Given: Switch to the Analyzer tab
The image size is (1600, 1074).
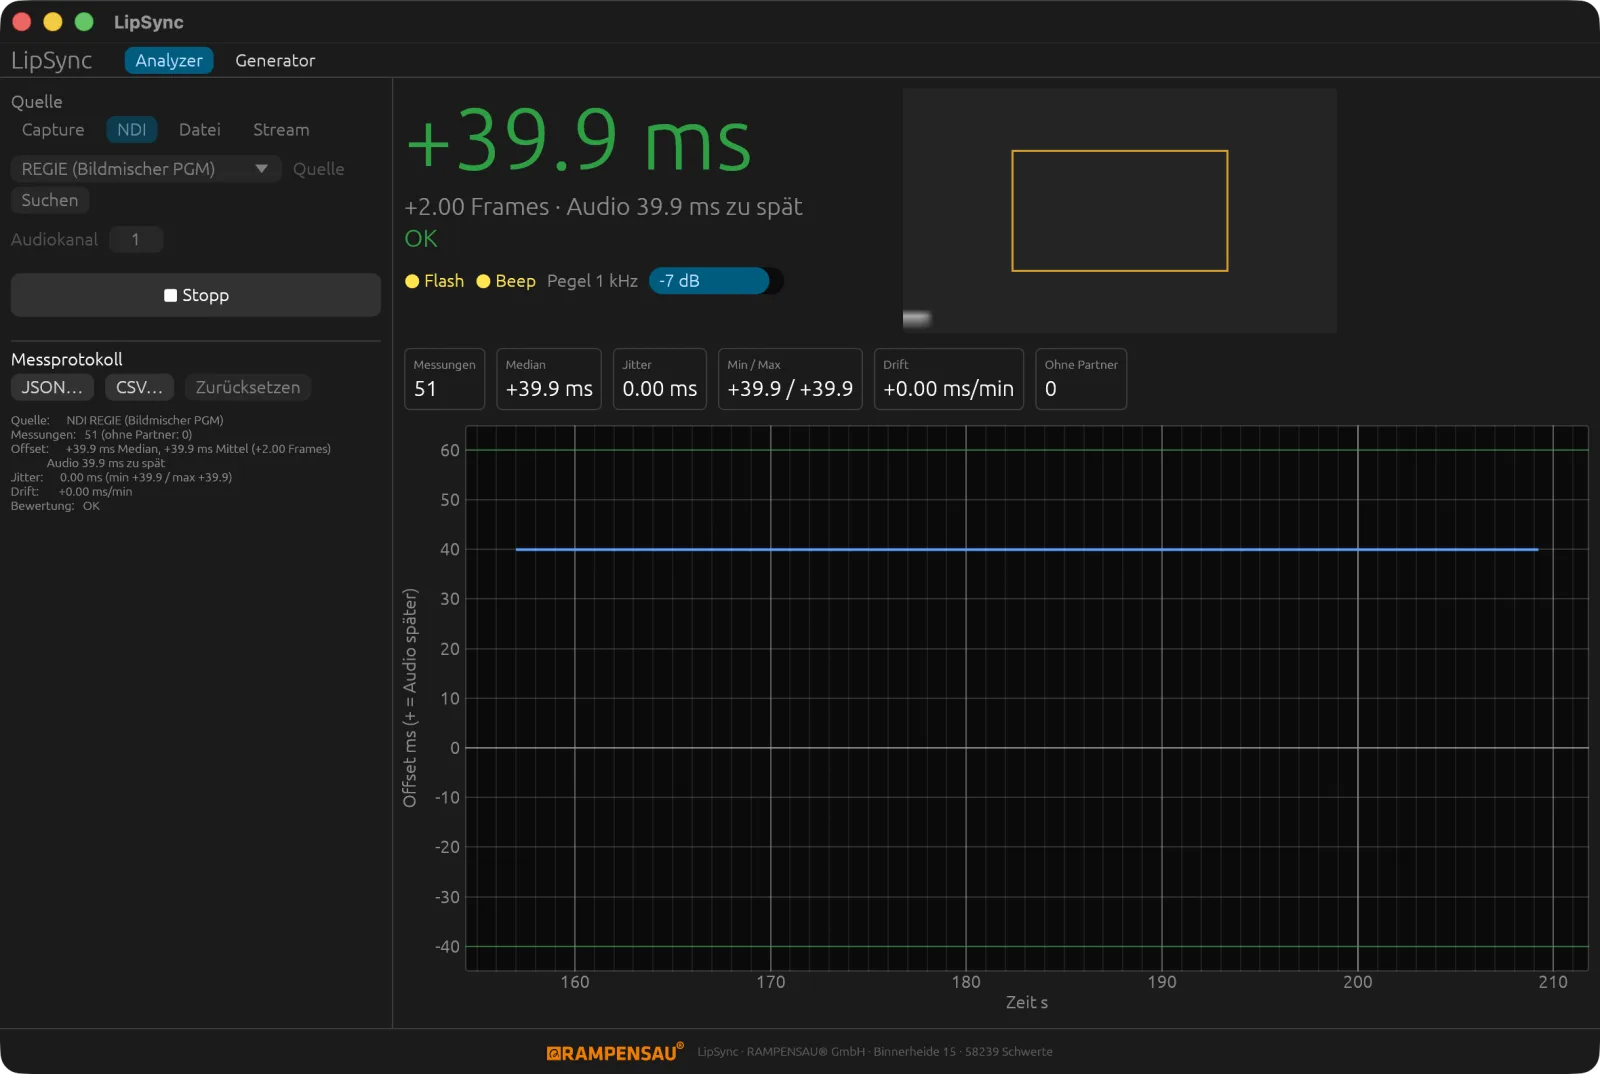Looking at the screenshot, I should [169, 60].
